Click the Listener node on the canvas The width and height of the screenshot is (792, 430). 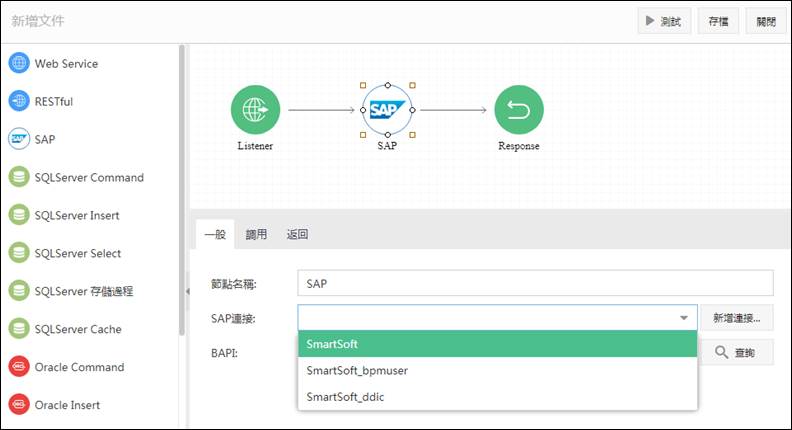[x=255, y=110]
